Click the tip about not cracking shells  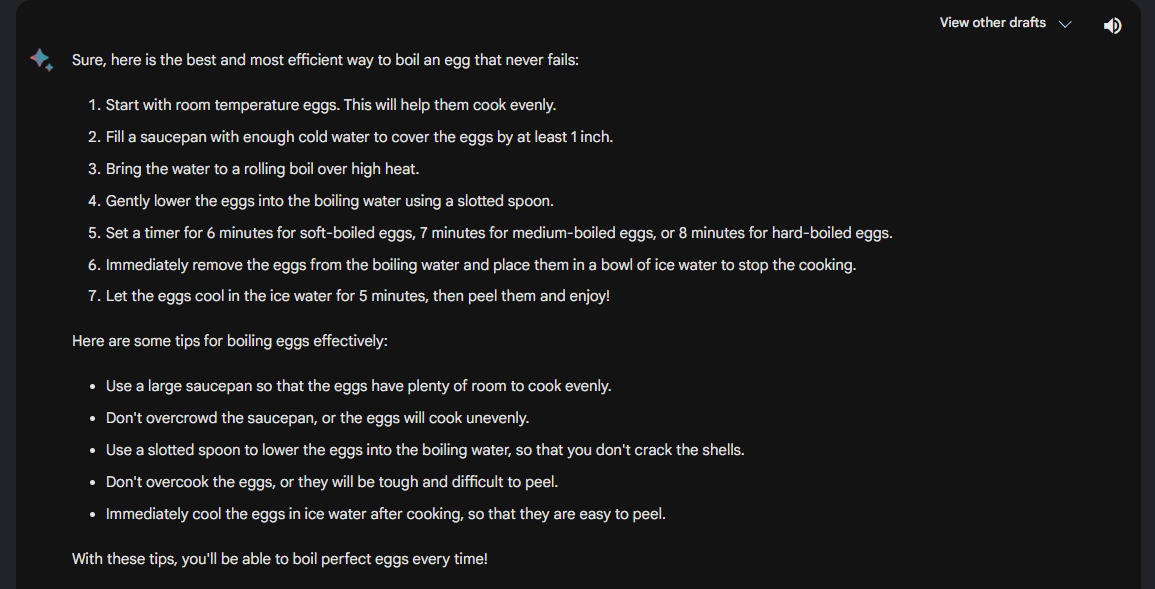tap(425, 450)
